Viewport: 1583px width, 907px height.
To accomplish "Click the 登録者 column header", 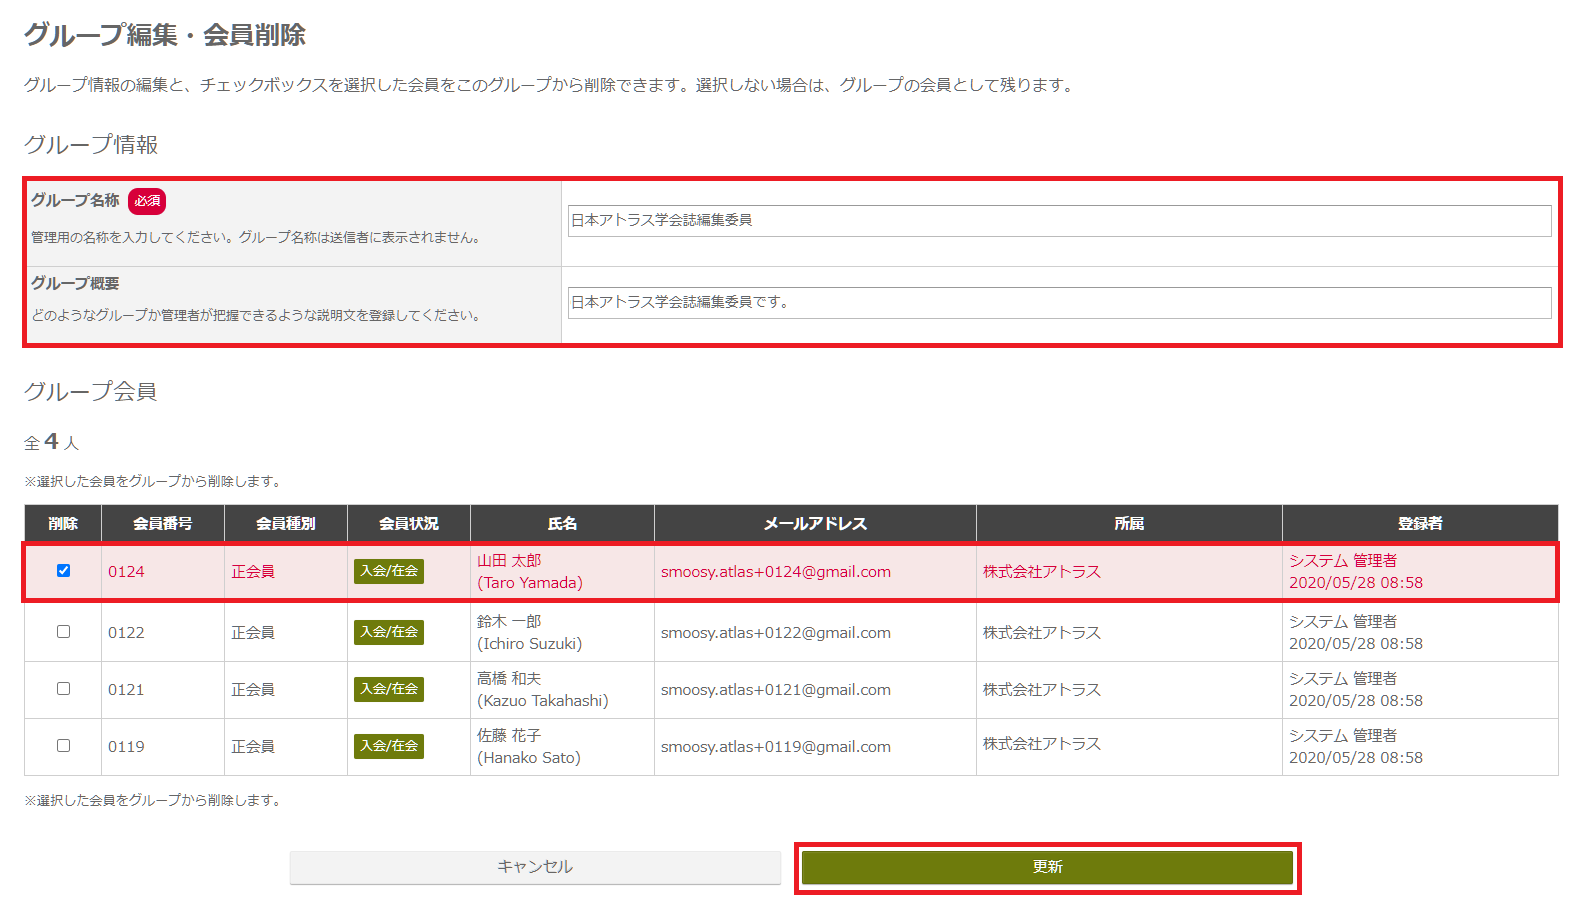I will [x=1419, y=523].
